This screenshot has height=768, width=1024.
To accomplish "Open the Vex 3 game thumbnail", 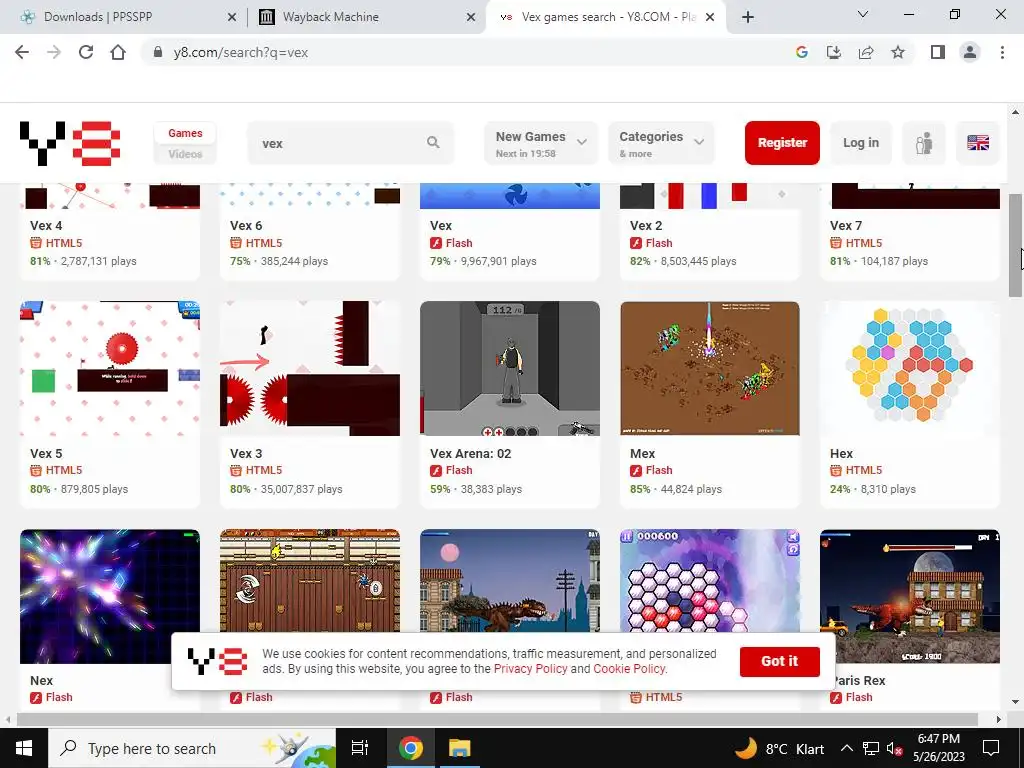I will (x=310, y=369).
